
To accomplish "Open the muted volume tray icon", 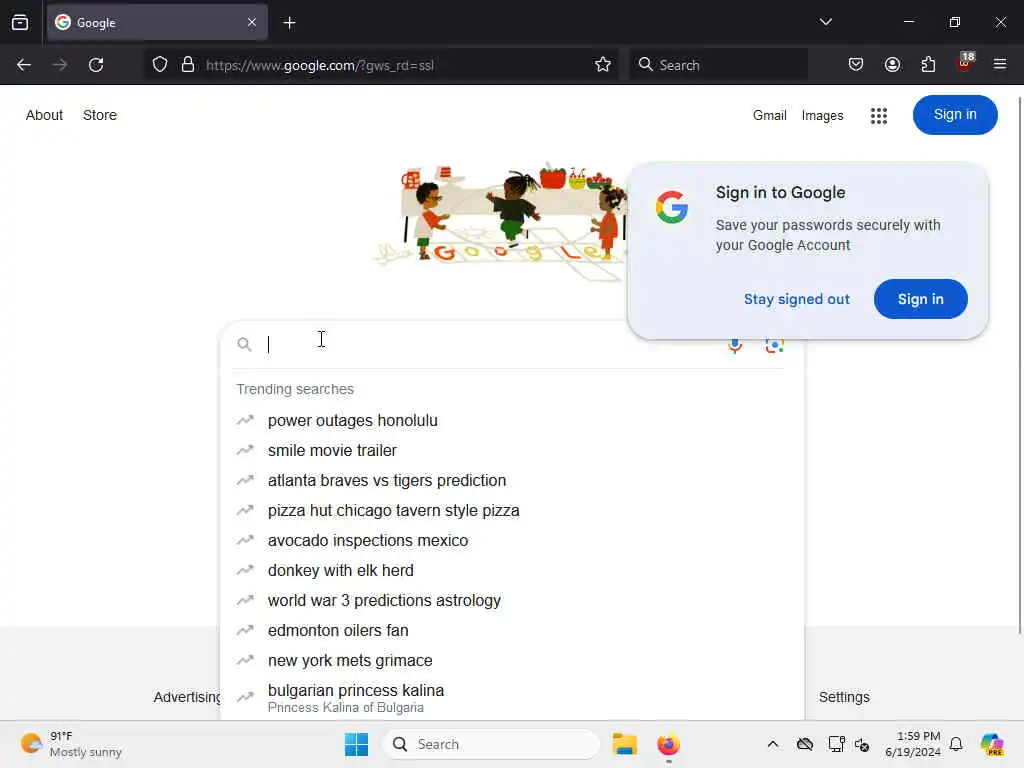I will click(862, 744).
